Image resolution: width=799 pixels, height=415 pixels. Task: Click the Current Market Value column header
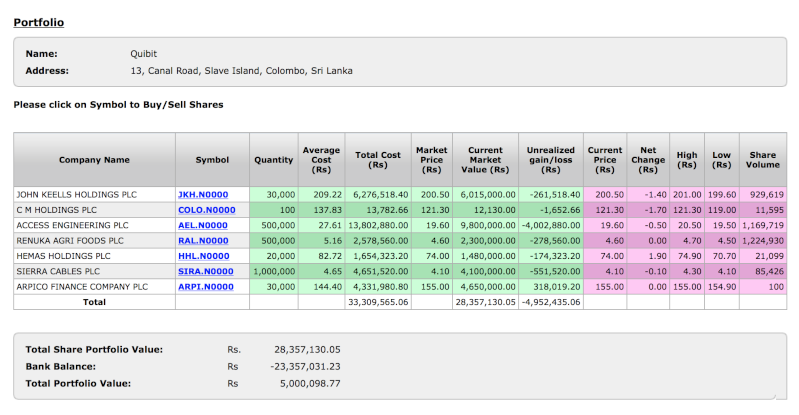[x=485, y=160]
